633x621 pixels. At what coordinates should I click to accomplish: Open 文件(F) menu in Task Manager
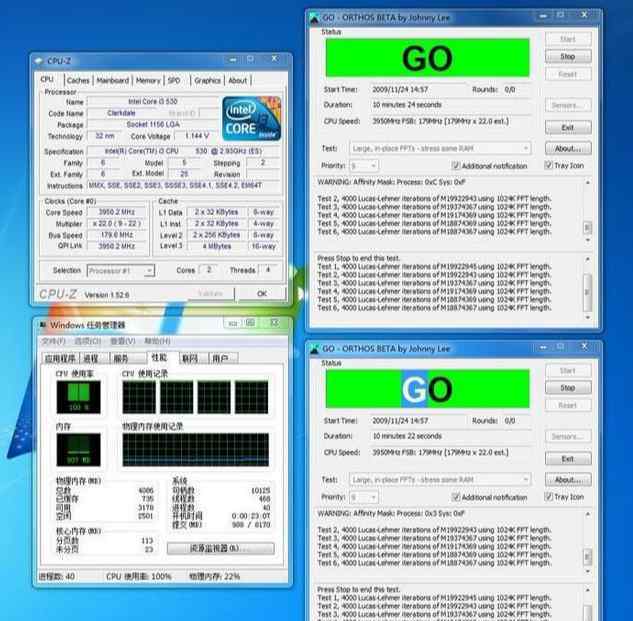(53, 341)
